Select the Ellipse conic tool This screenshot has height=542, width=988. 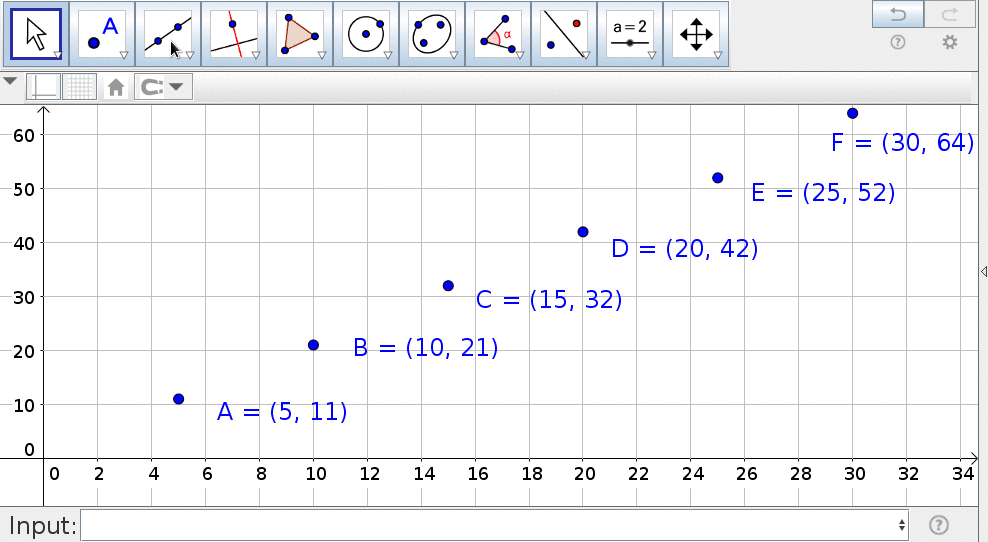(432, 33)
